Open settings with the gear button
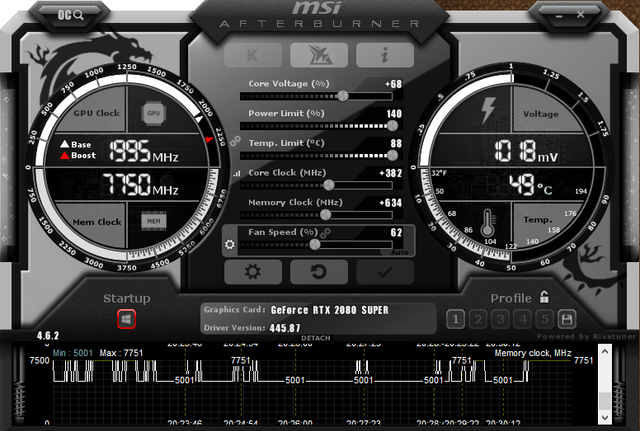 tap(253, 272)
